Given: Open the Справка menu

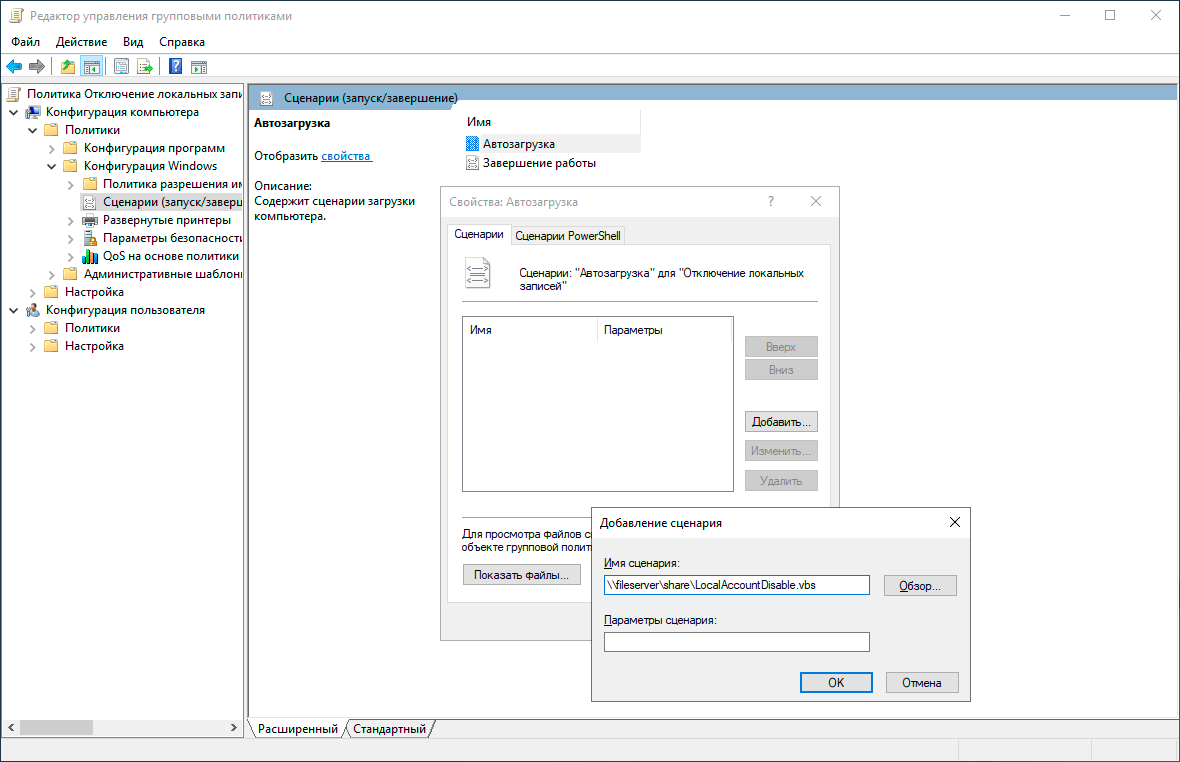Looking at the screenshot, I should pos(182,42).
